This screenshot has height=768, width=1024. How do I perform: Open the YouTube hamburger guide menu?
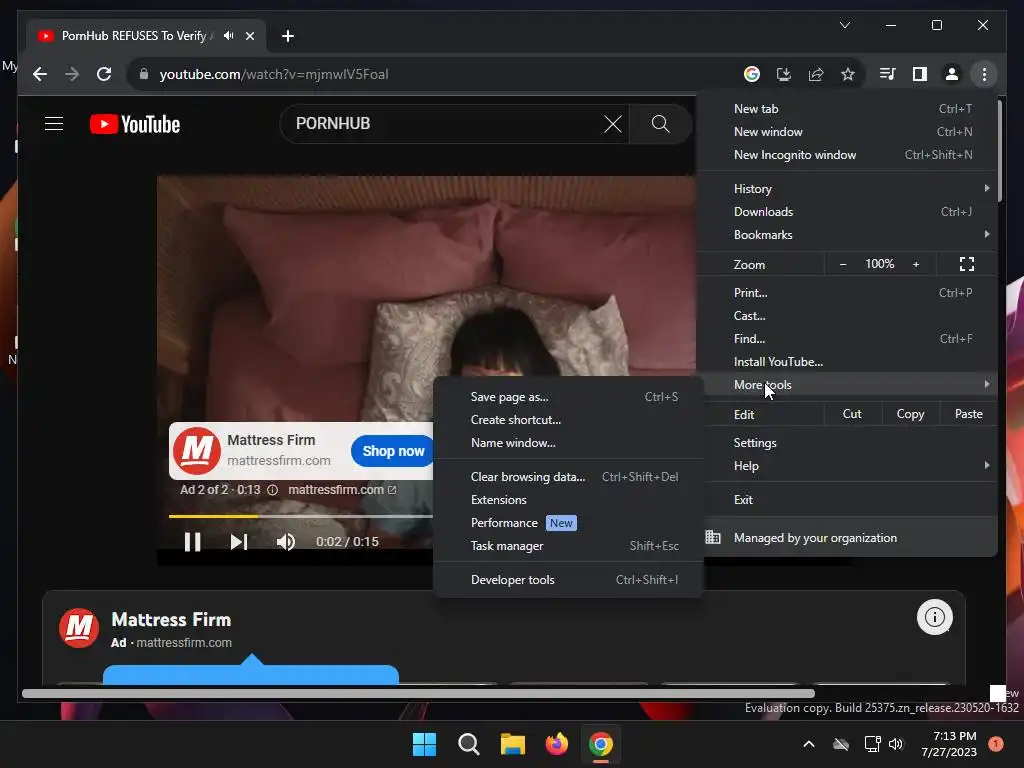tap(54, 123)
